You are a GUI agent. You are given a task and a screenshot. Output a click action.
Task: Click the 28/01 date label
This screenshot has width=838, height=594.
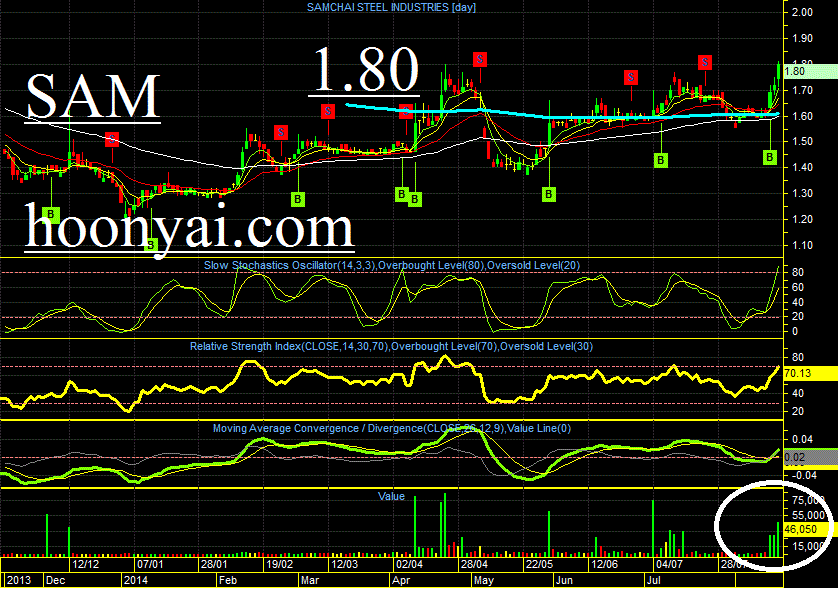pos(214,564)
